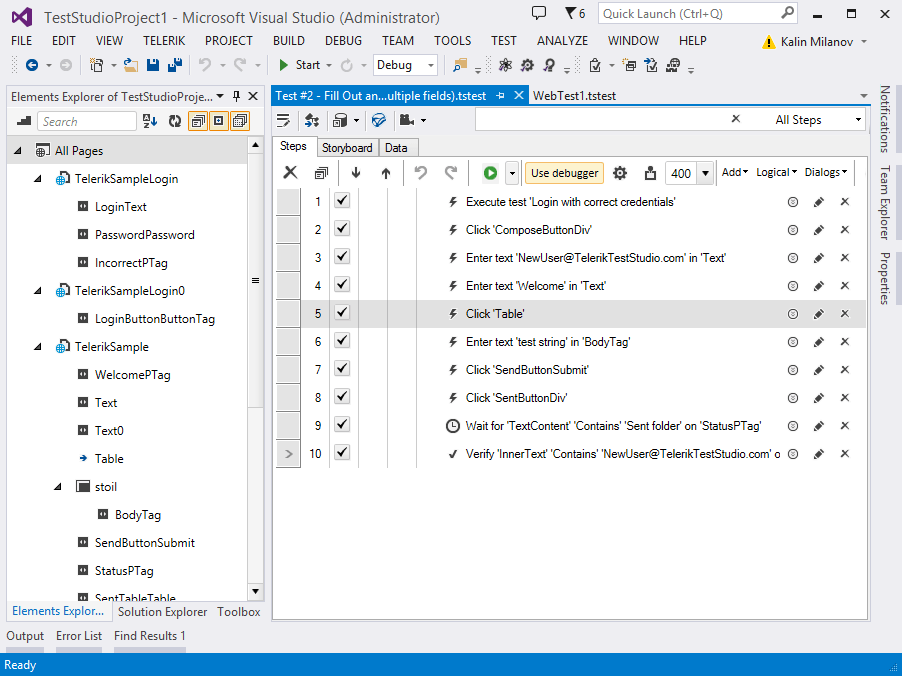This screenshot has width=902, height=676.
Task: Click the undo icon in Steps toolbar
Action: [x=421, y=173]
